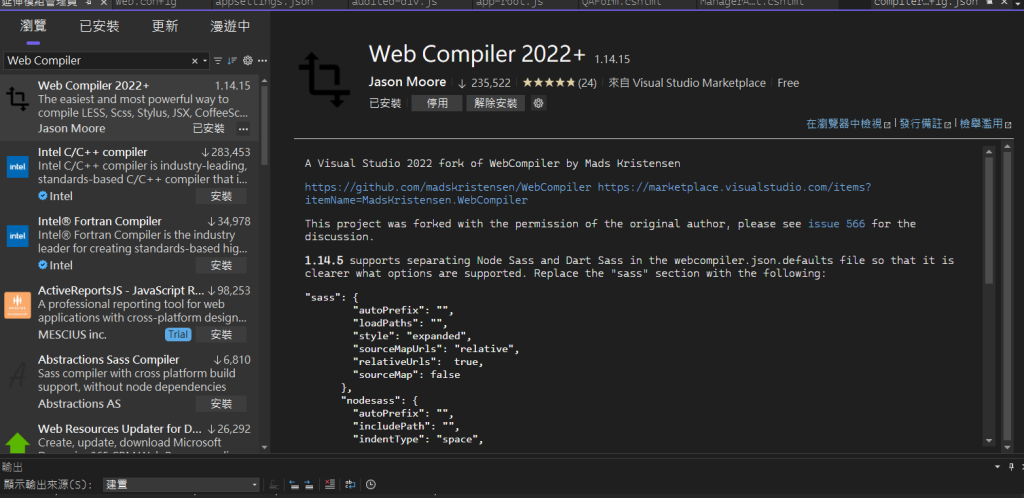Open the gear settings for Web Compiler 2022+

[538, 103]
